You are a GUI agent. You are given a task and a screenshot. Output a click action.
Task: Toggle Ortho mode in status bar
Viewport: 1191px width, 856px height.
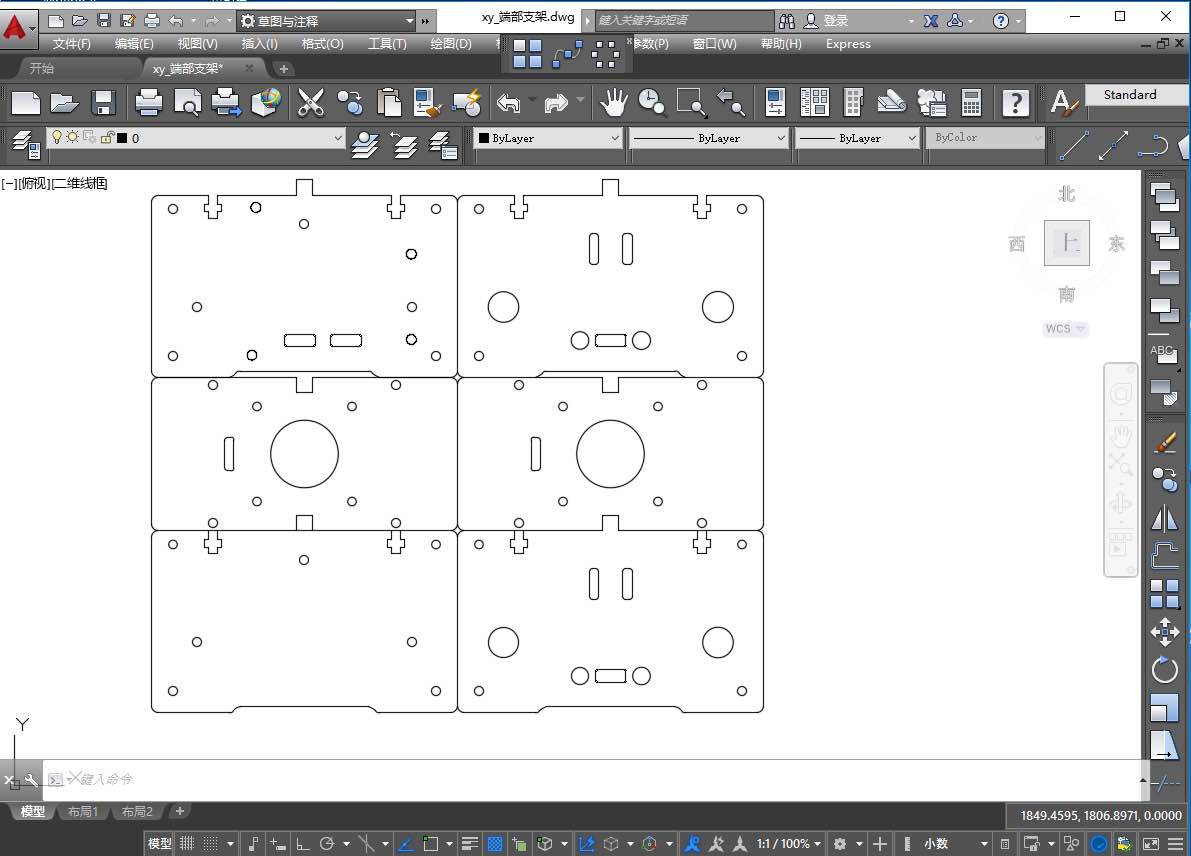coord(302,843)
